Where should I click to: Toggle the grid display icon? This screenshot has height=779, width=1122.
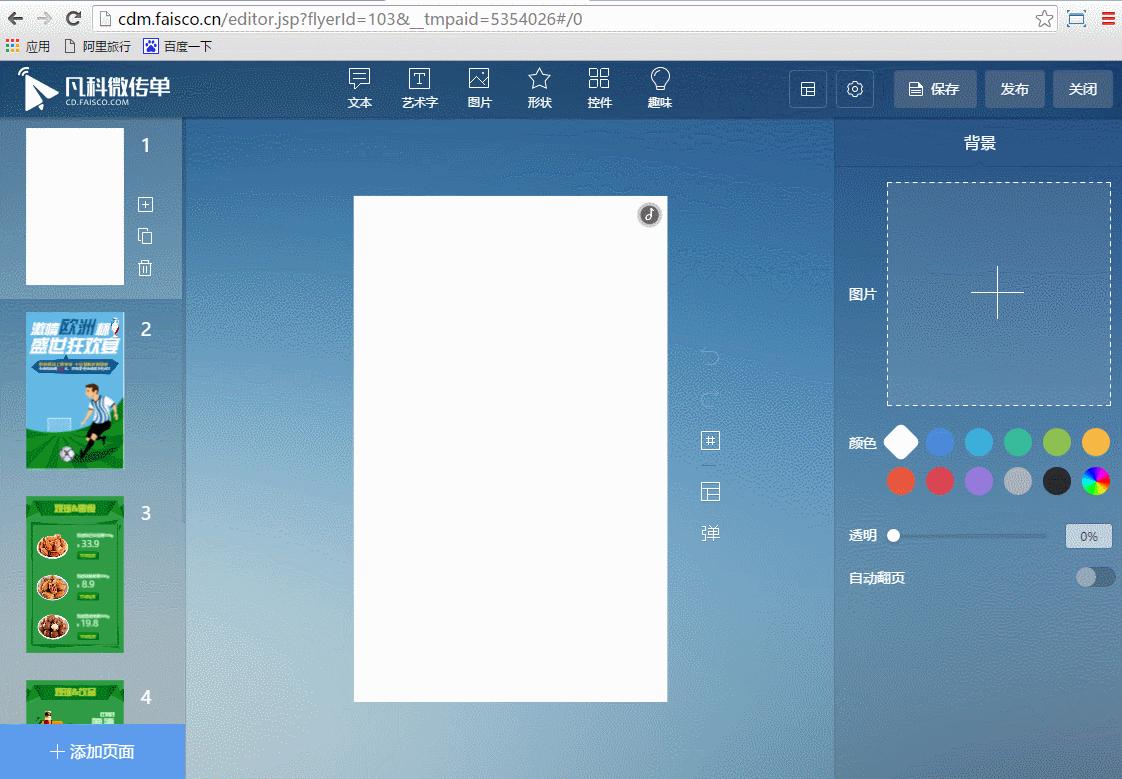click(710, 441)
